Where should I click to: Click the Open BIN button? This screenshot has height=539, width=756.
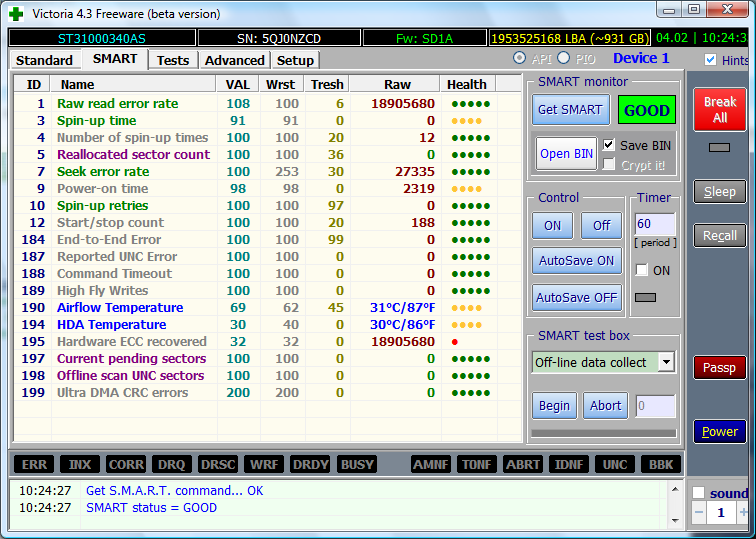point(566,154)
